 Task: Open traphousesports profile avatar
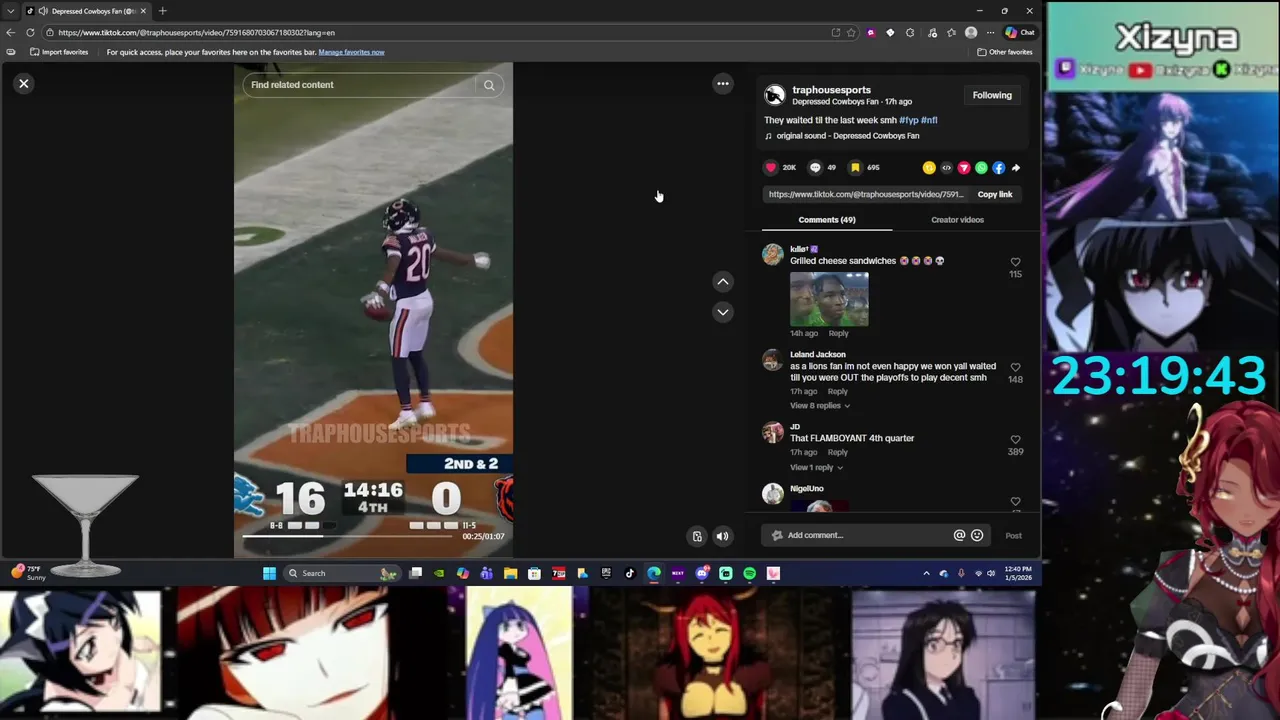pyautogui.click(x=775, y=95)
